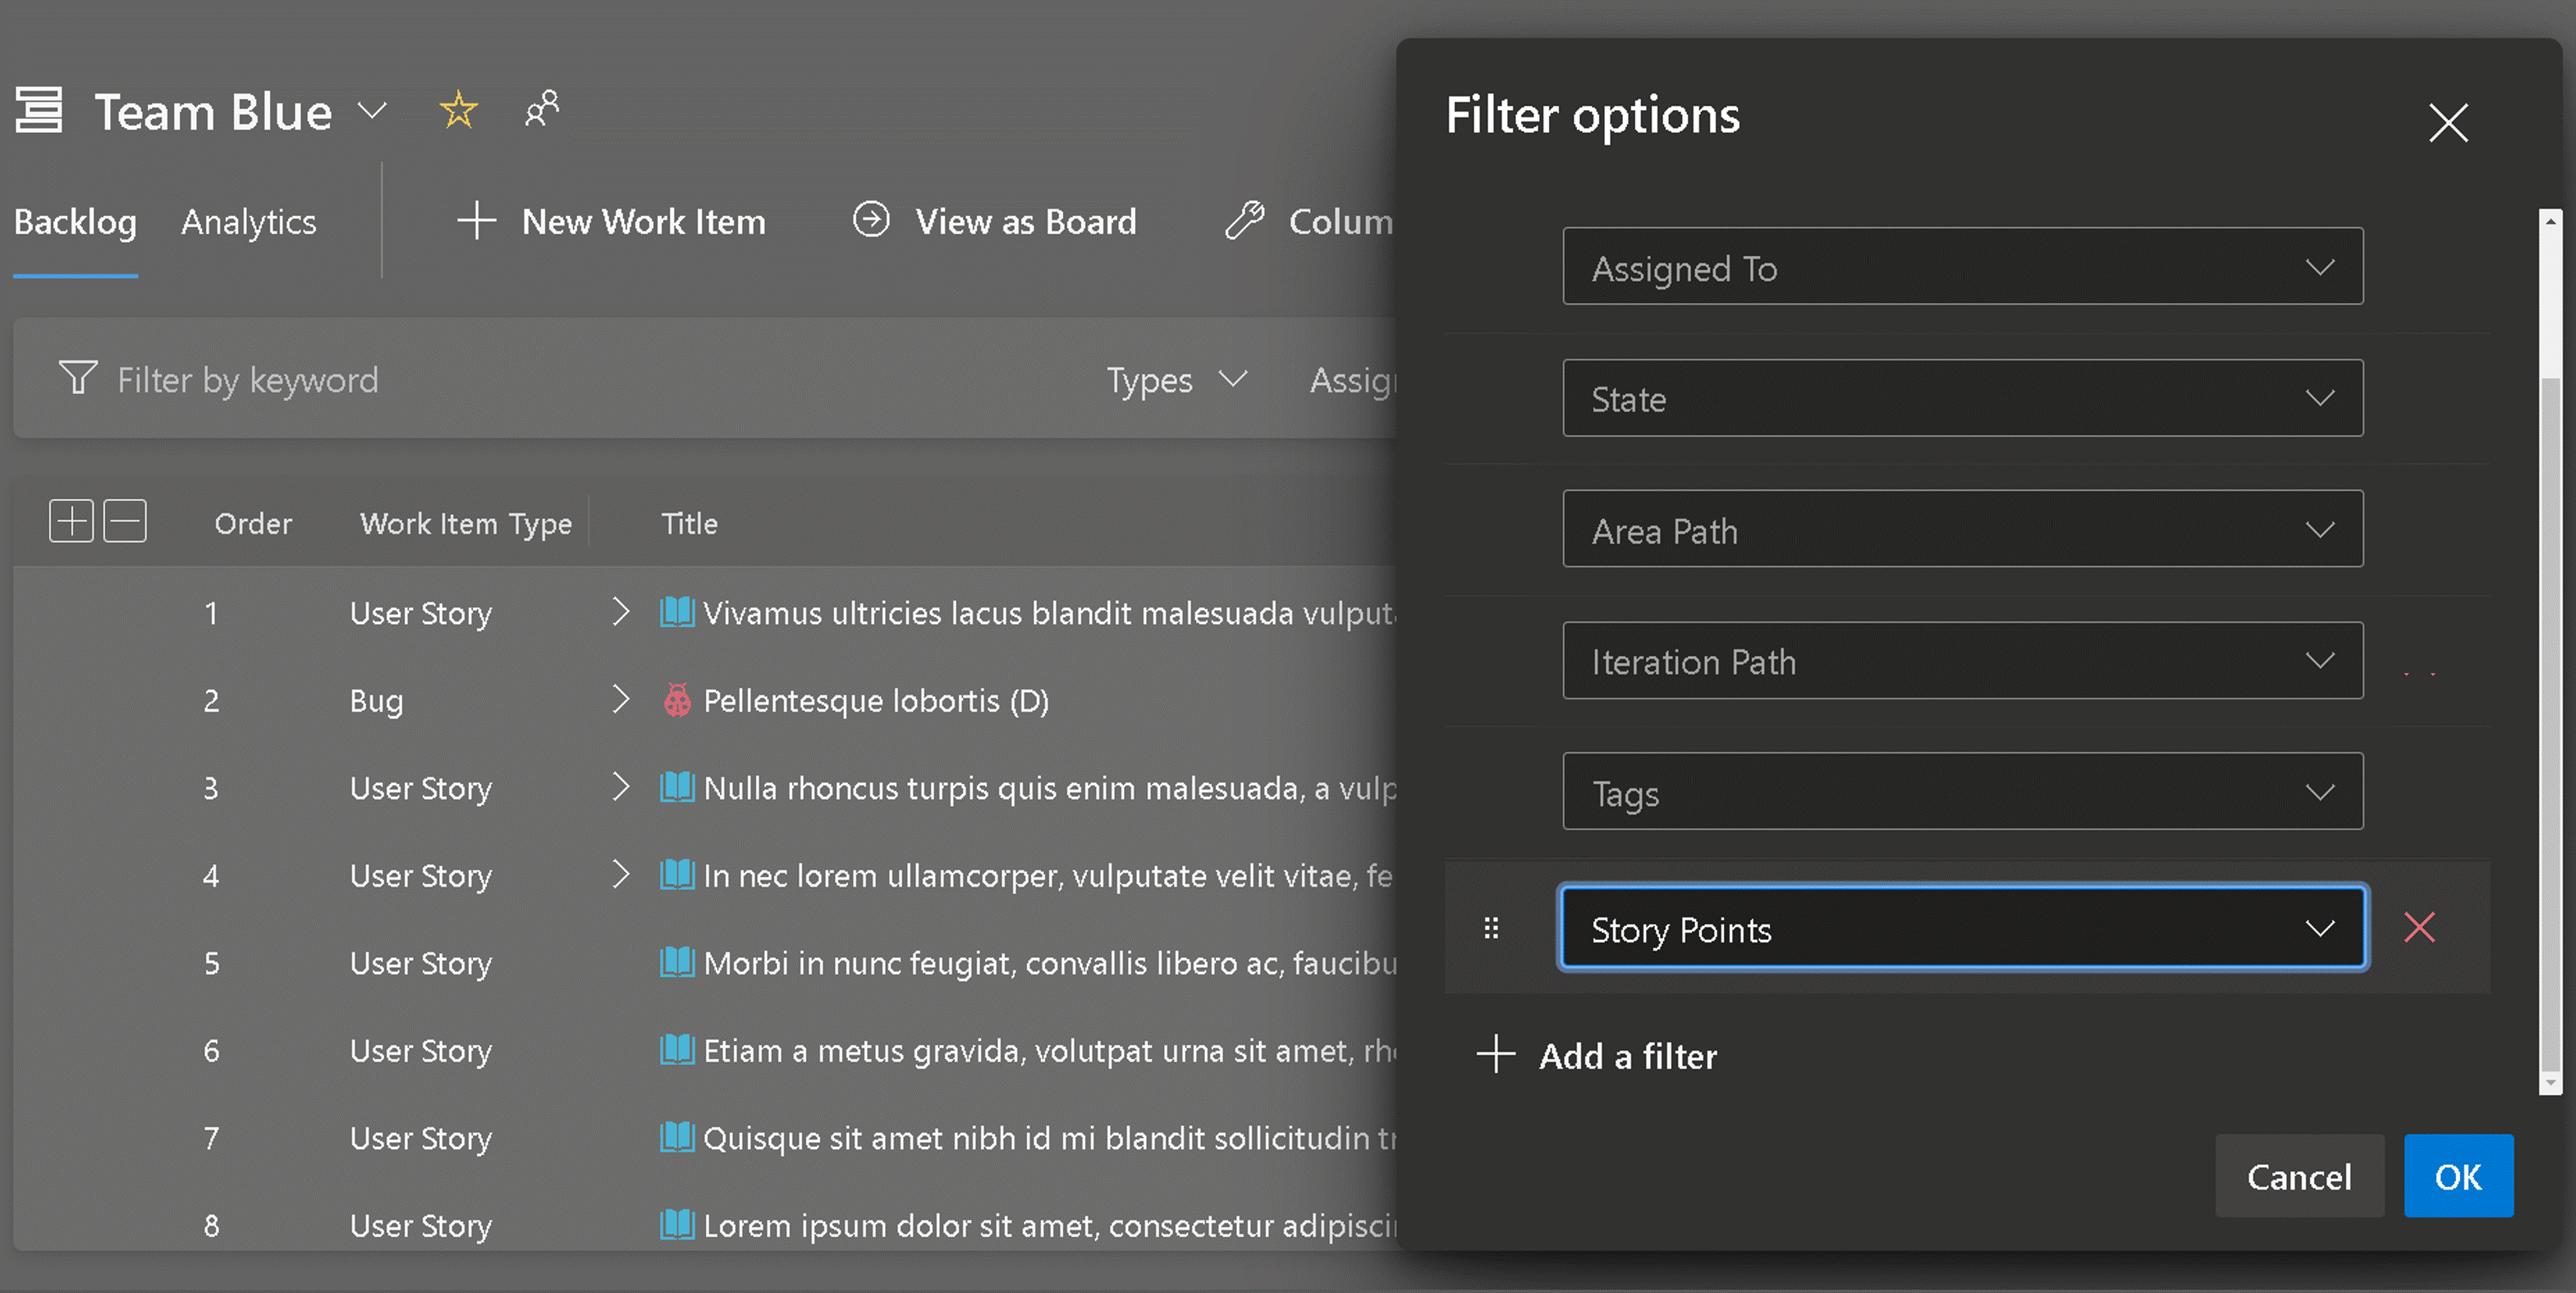Toggle the Types filter on backlog
The width and height of the screenshot is (2576, 1293).
pyautogui.click(x=1176, y=381)
